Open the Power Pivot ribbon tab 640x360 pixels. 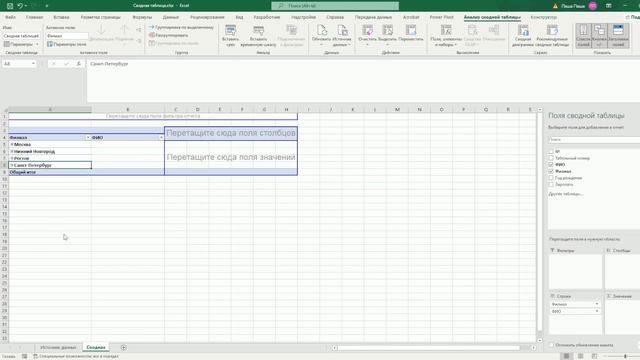coord(442,17)
